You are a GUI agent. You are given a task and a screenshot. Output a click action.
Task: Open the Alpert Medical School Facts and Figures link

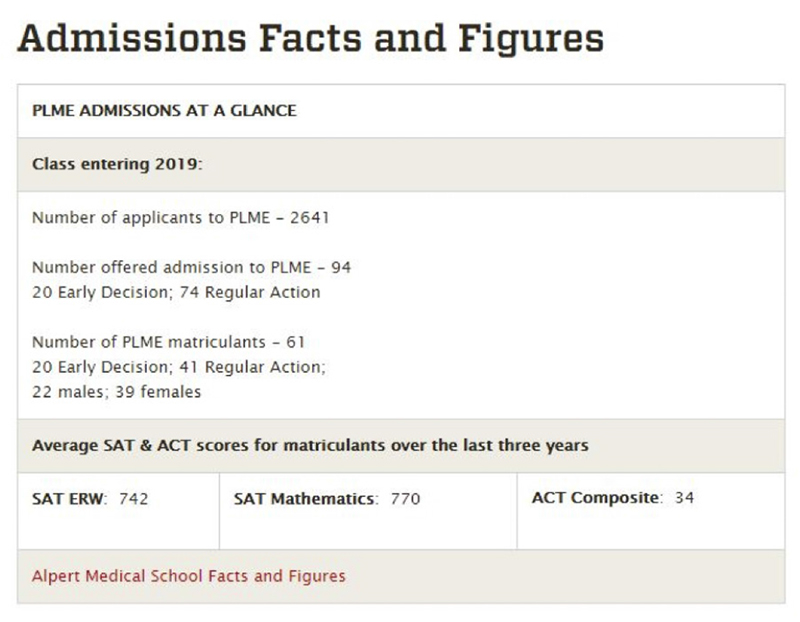pos(189,576)
